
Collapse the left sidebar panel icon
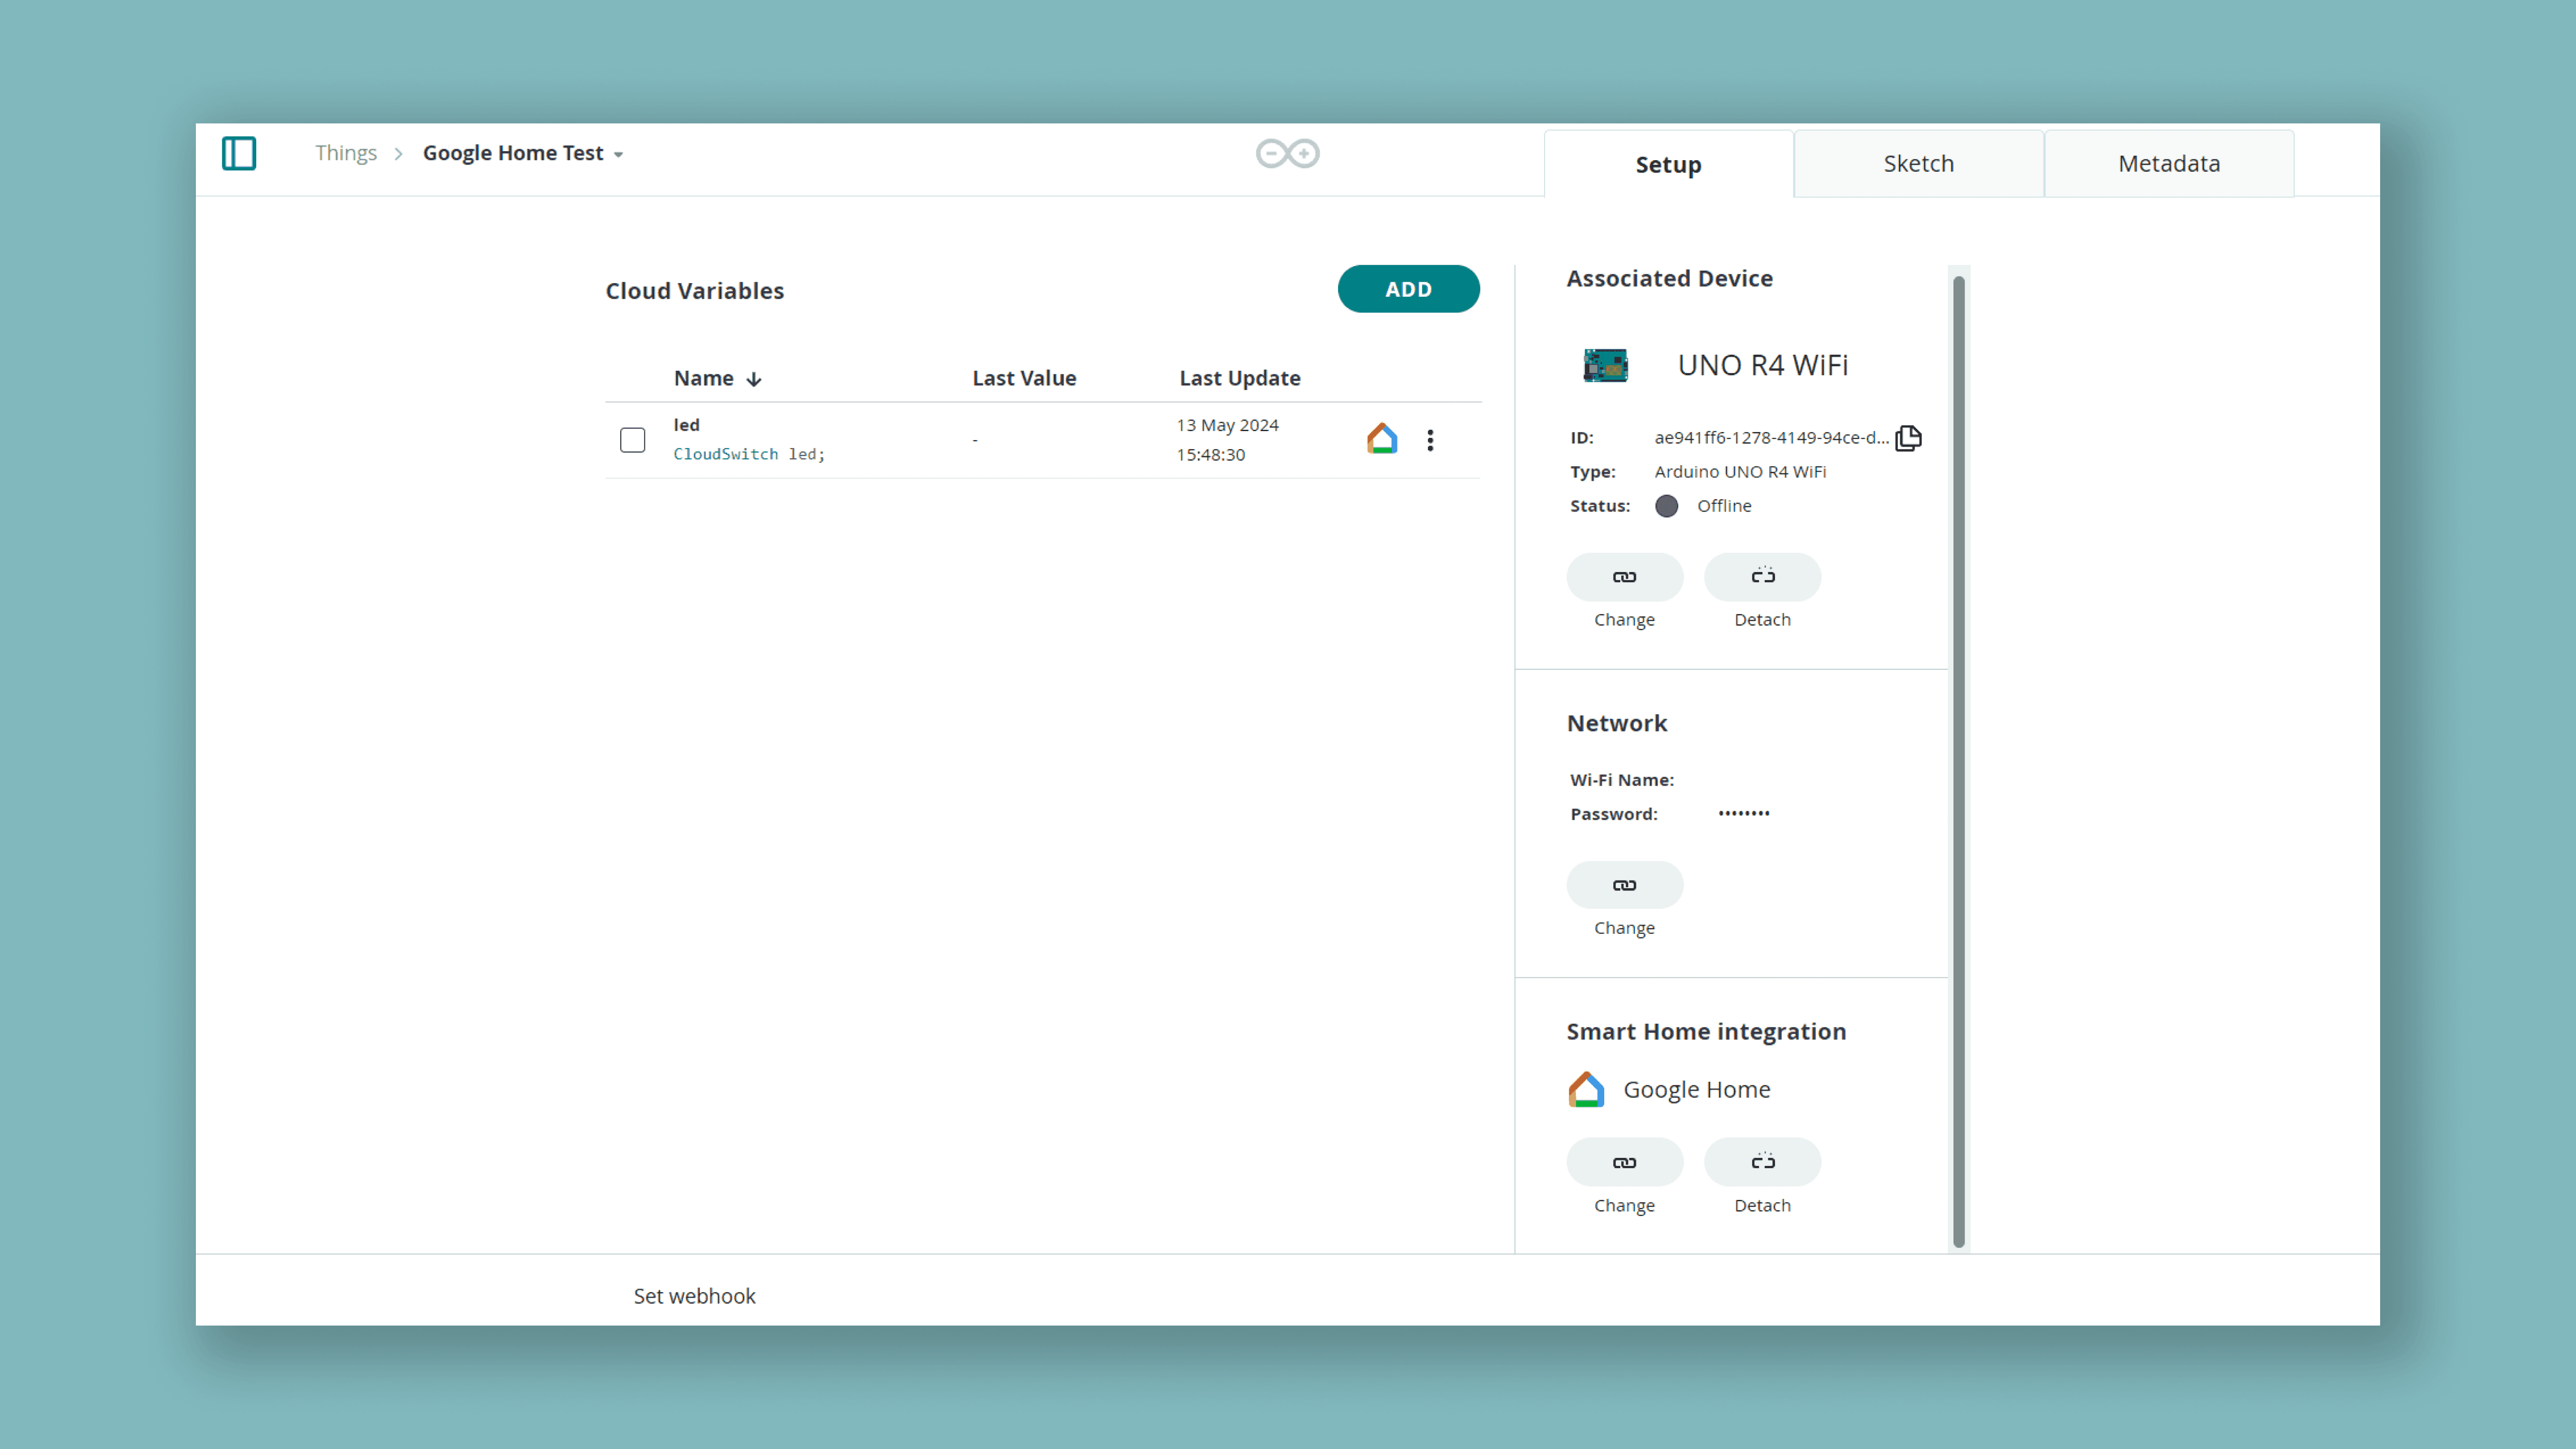tap(239, 153)
